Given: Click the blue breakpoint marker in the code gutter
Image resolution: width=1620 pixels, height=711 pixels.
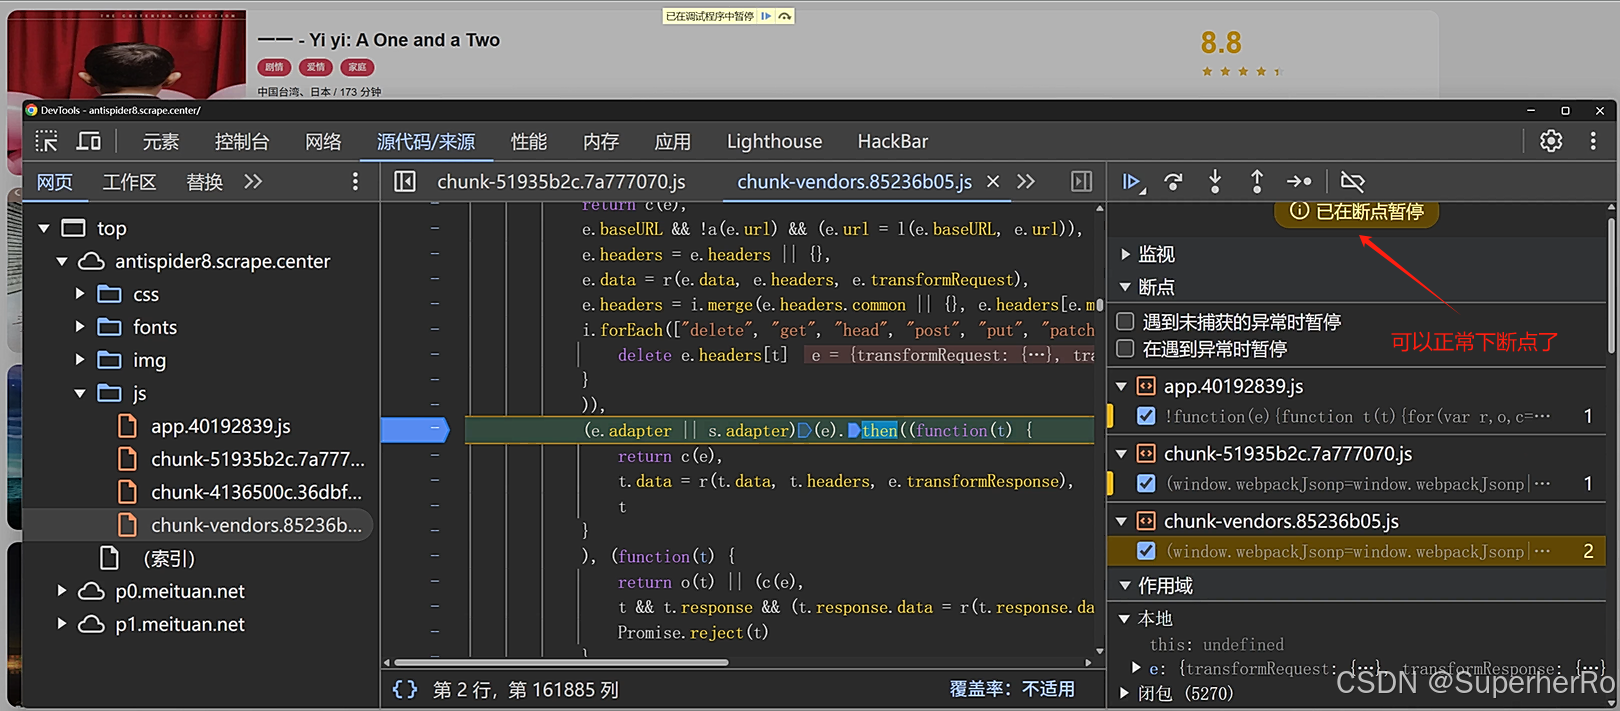Looking at the screenshot, I should (x=415, y=430).
